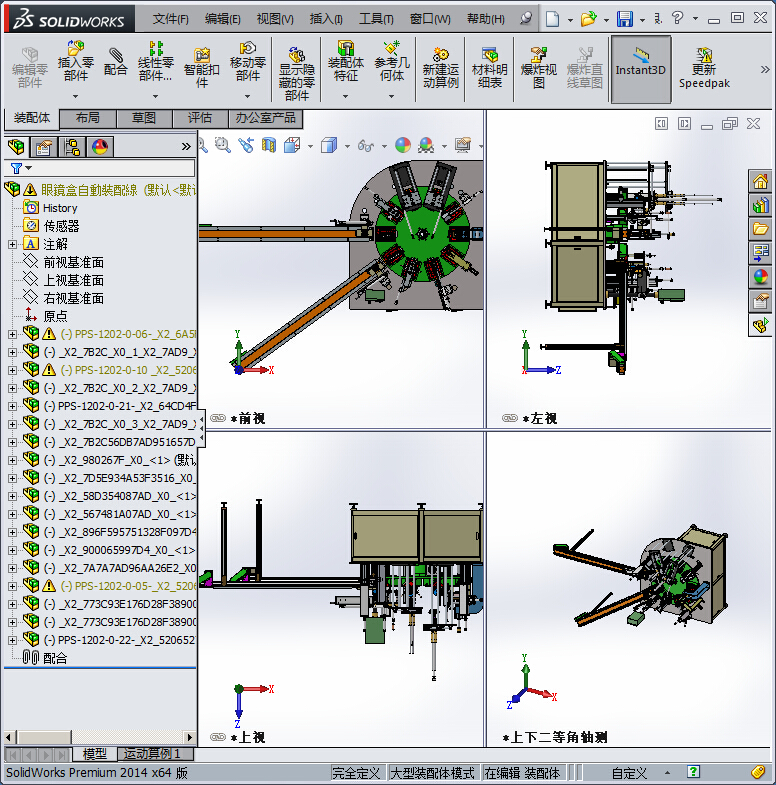Switch to the 模型 bottom tab
Image resolution: width=776 pixels, height=785 pixels.
[x=95, y=754]
